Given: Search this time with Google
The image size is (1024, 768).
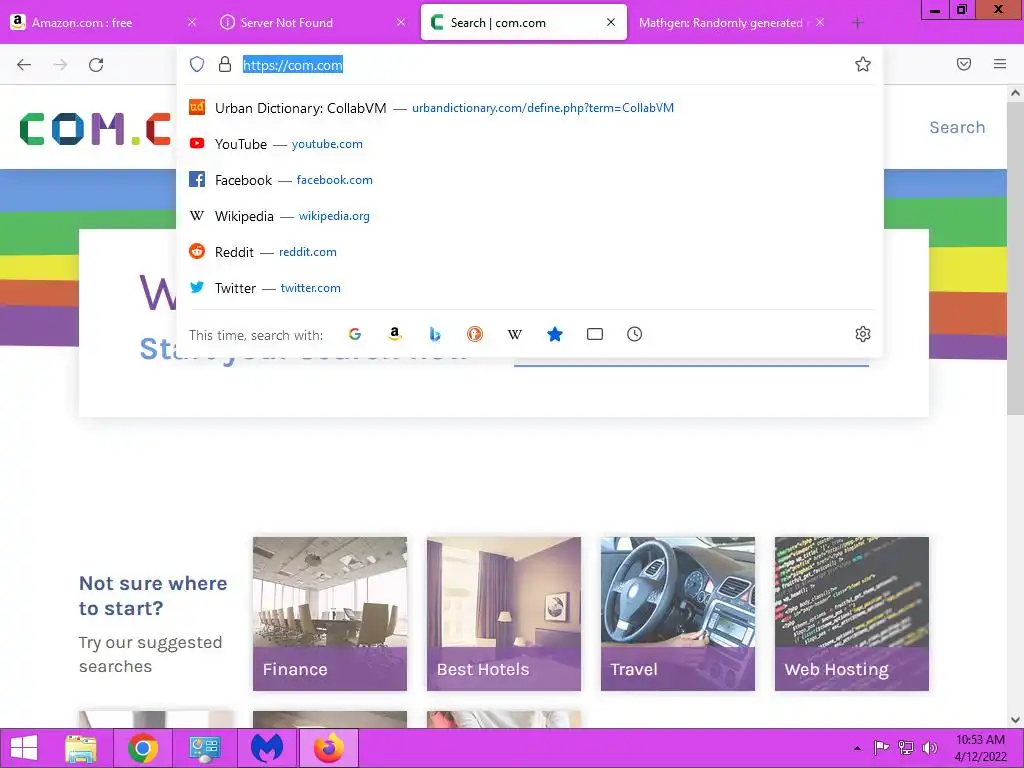Looking at the screenshot, I should (355, 334).
